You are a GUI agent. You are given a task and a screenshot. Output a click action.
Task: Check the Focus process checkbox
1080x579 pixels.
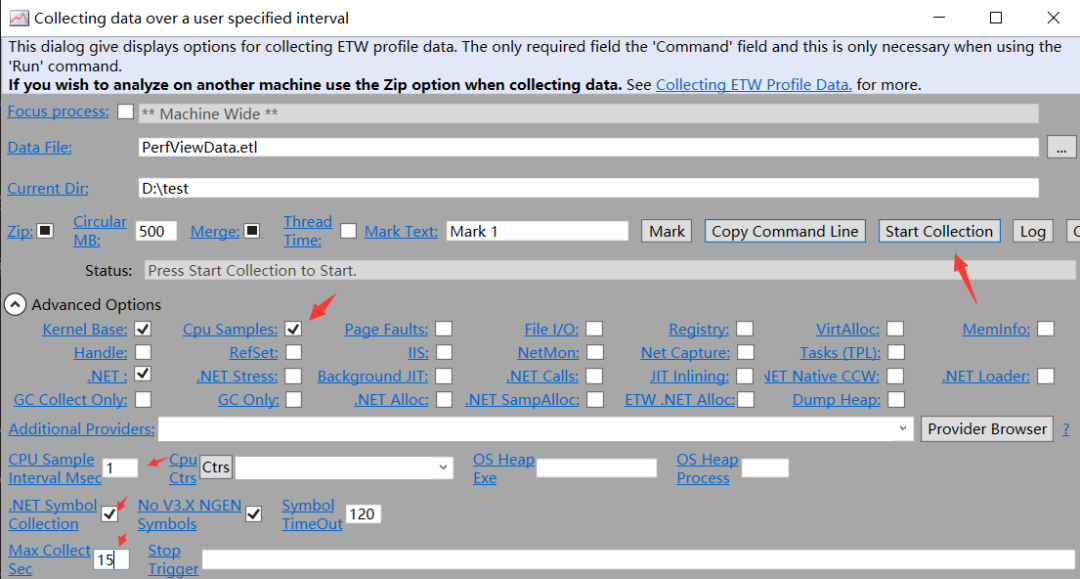point(125,112)
